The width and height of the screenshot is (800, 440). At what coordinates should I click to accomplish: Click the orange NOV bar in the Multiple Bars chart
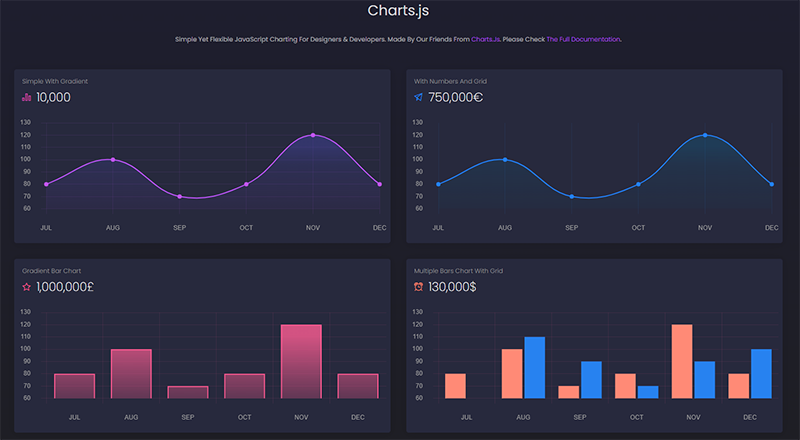coord(682,361)
